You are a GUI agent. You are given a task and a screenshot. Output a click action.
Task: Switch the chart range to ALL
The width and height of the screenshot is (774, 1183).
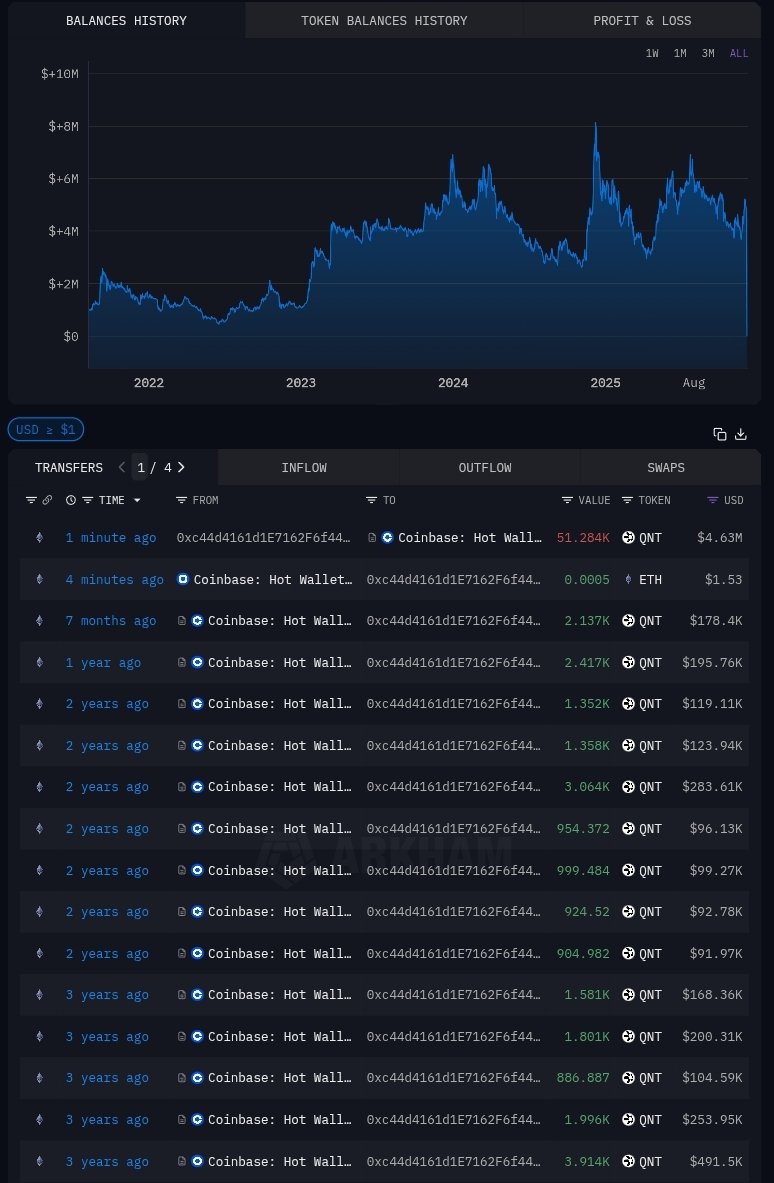(739, 54)
